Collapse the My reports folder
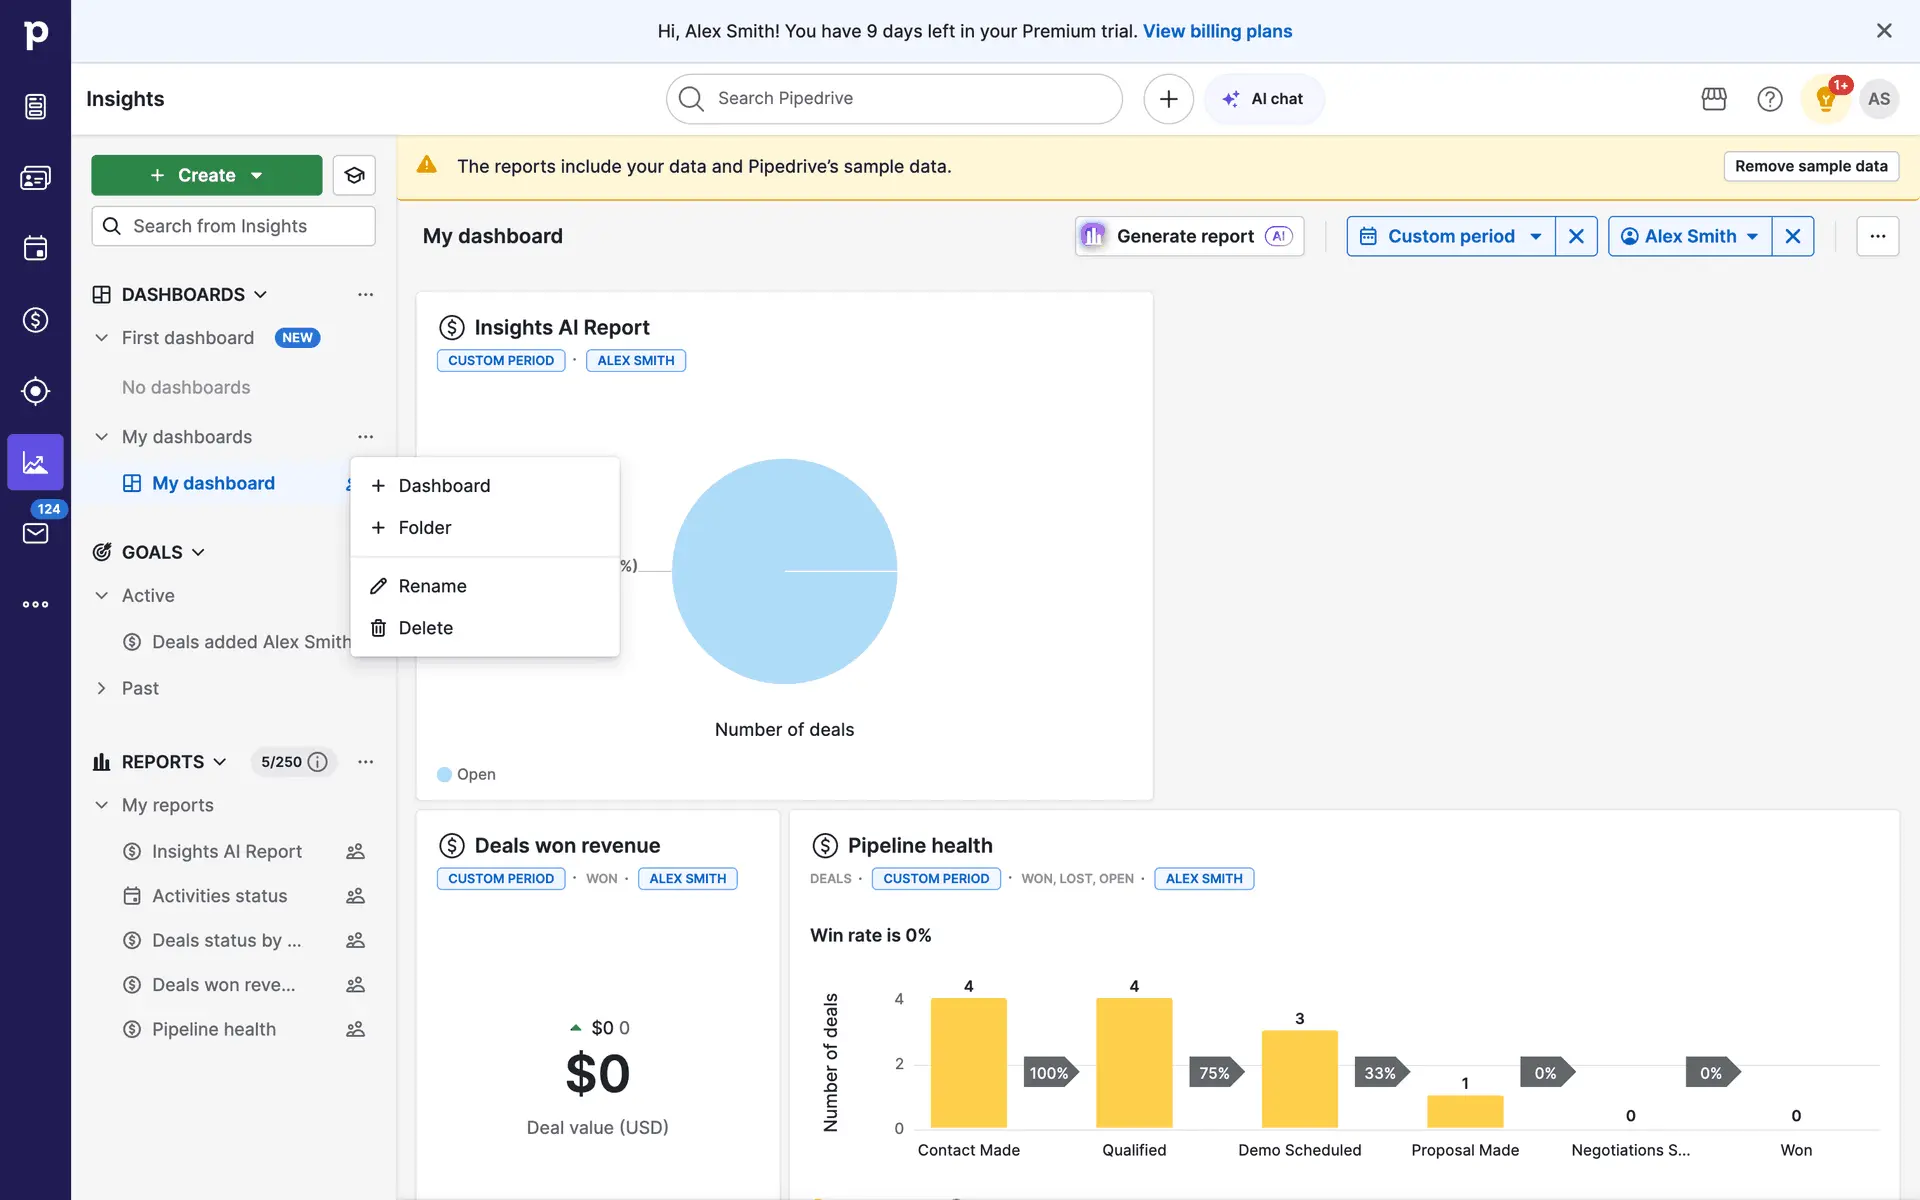Screen dimensions: 1920x1200 [101, 805]
